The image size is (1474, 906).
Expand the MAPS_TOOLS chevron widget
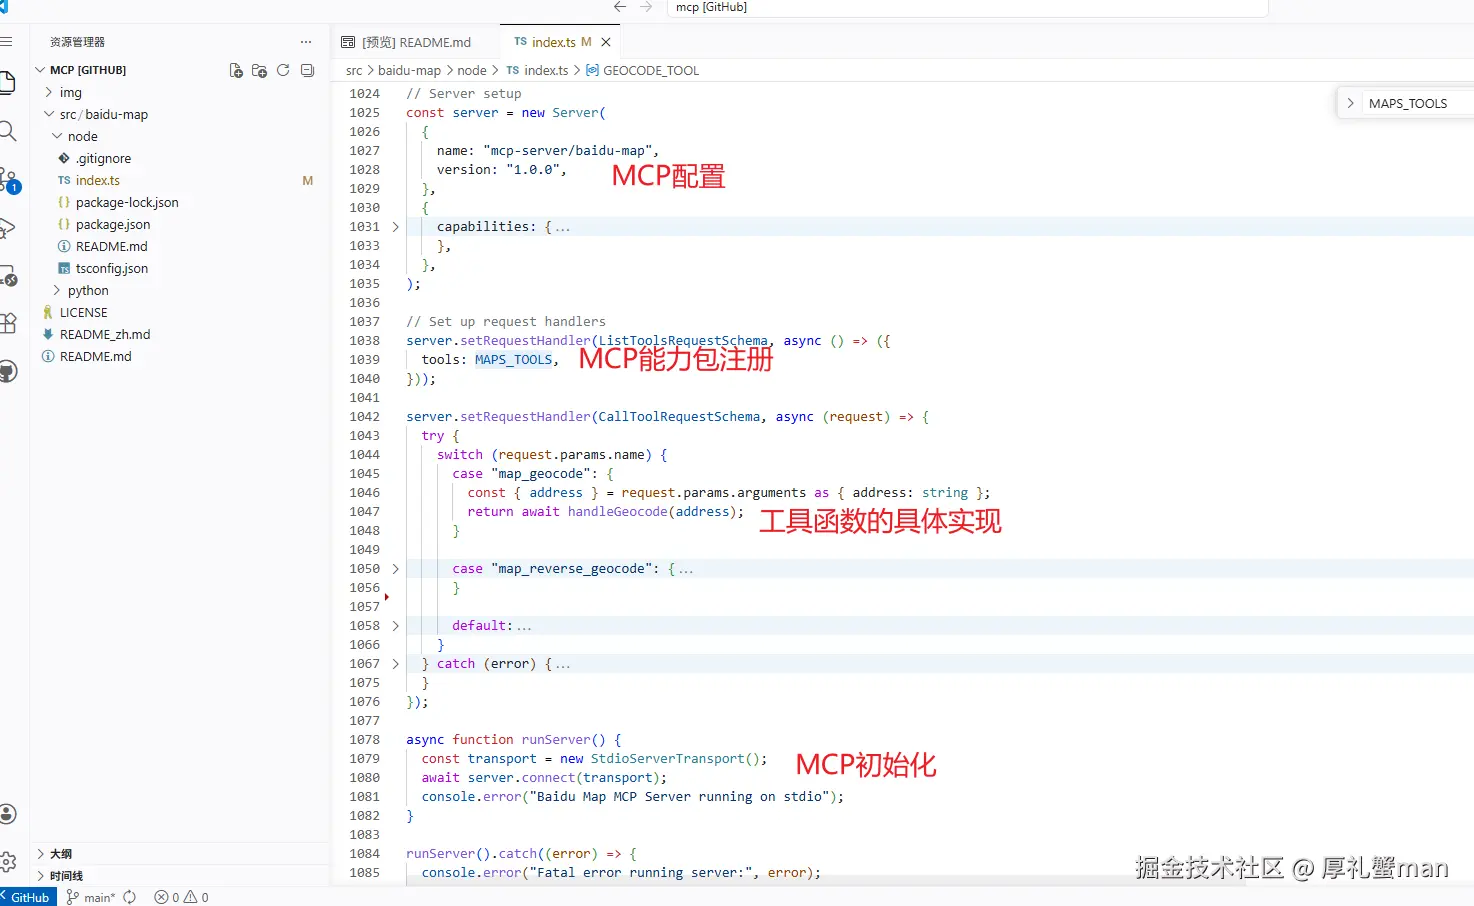pos(1350,103)
